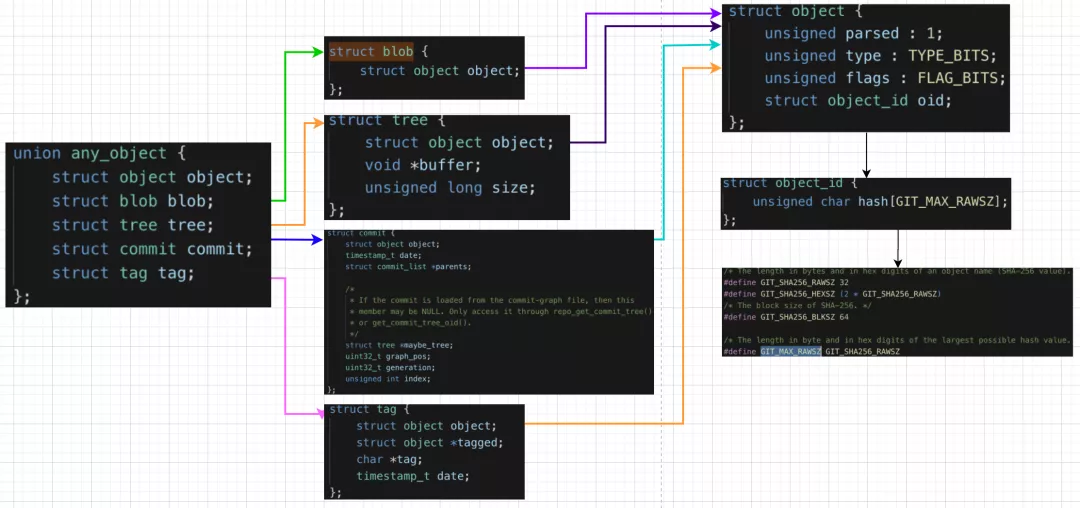Click the blue arrowhead pointing to struct commit
The height and width of the screenshot is (508, 1080).
click(x=317, y=240)
